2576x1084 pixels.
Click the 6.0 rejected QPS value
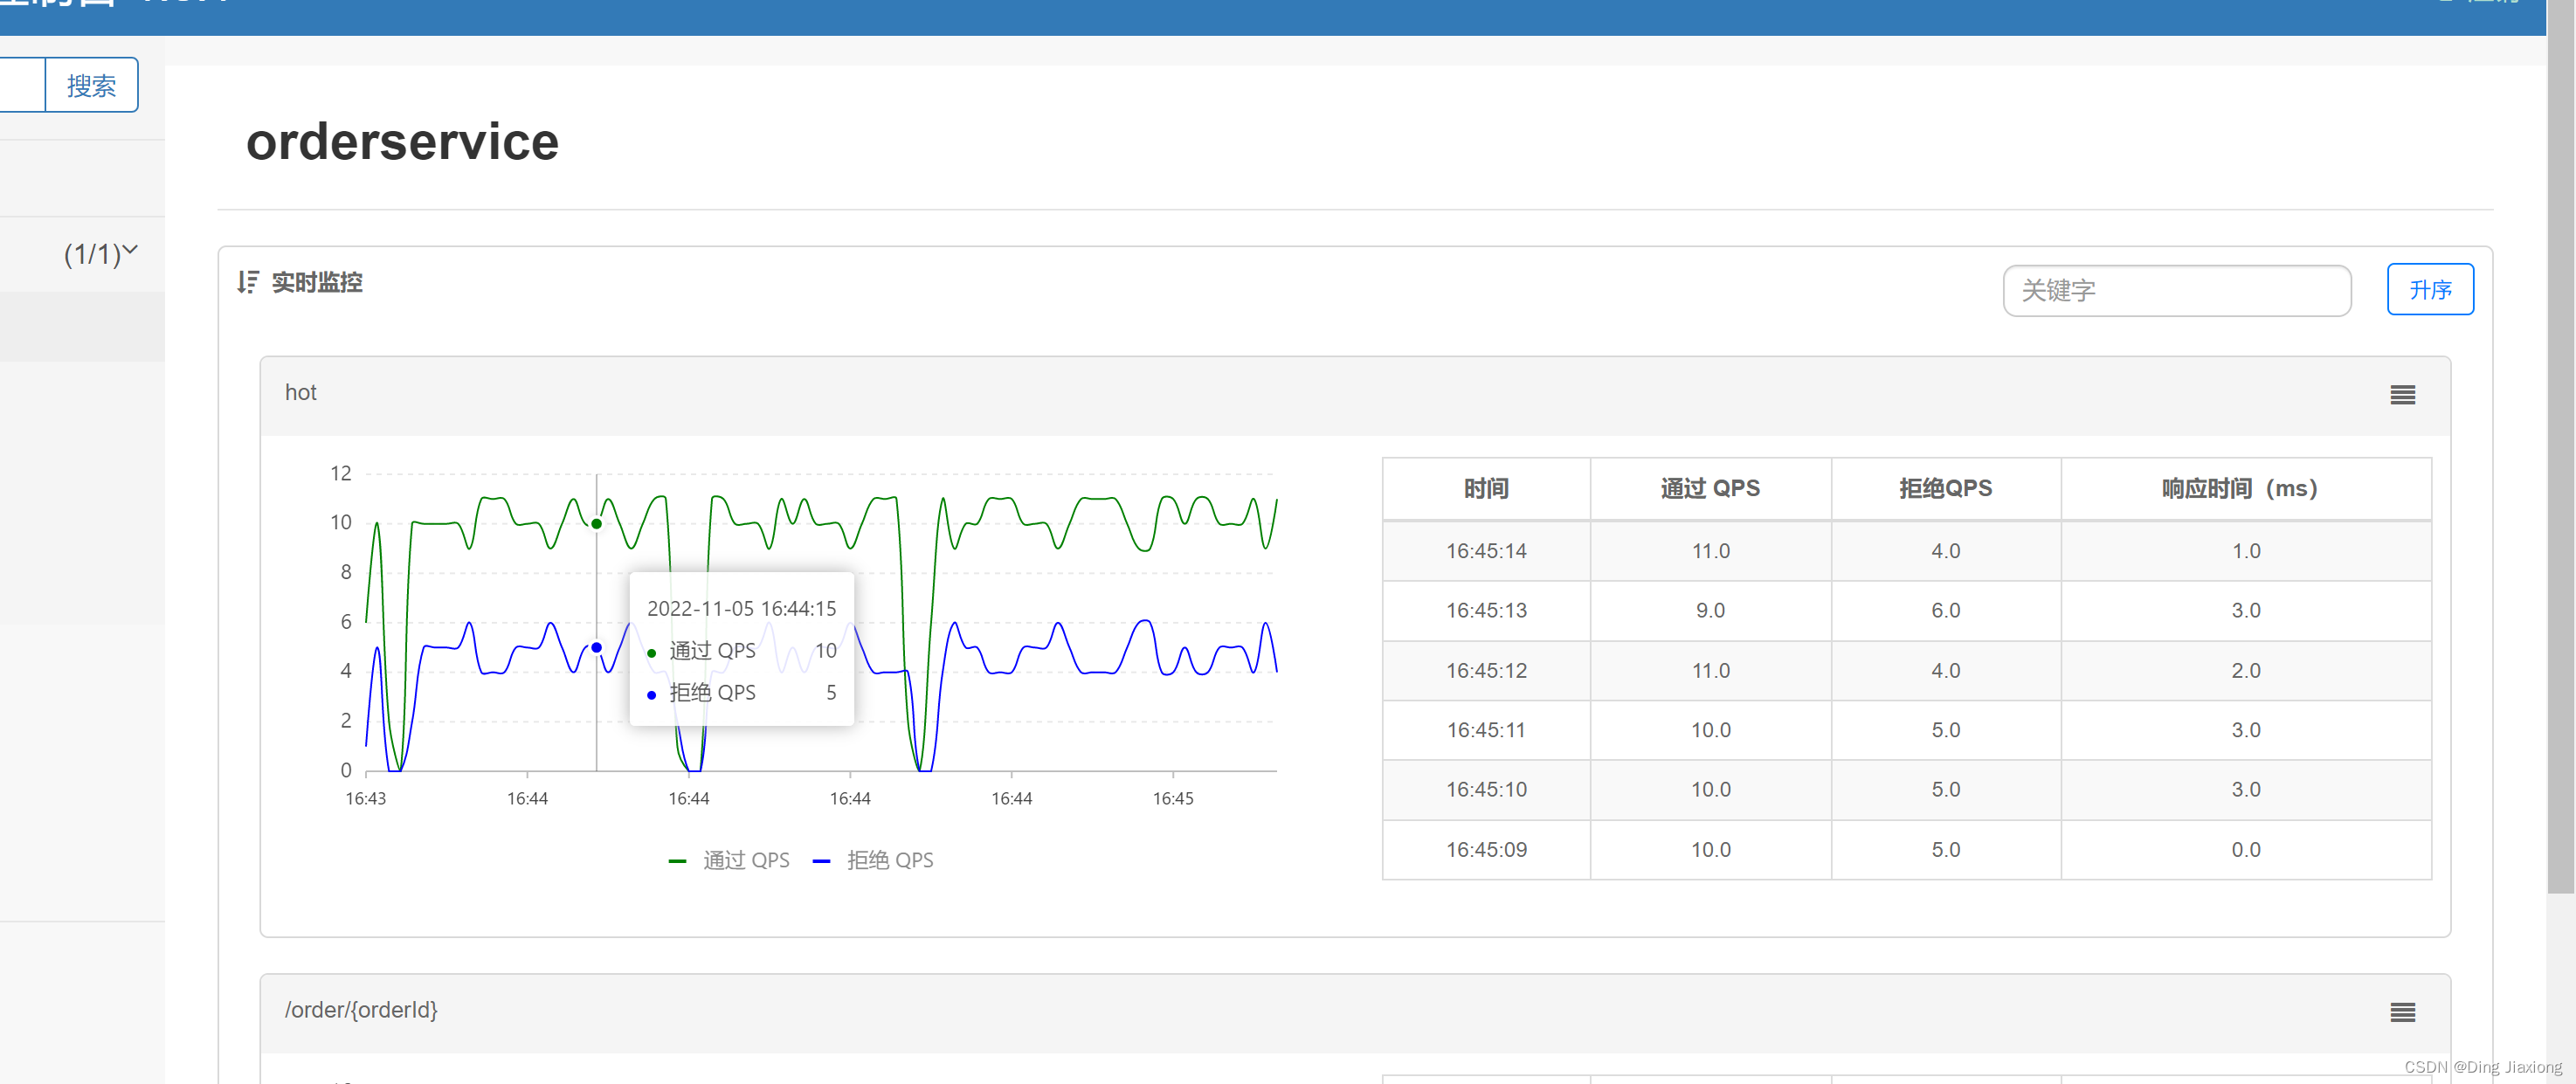point(1945,610)
